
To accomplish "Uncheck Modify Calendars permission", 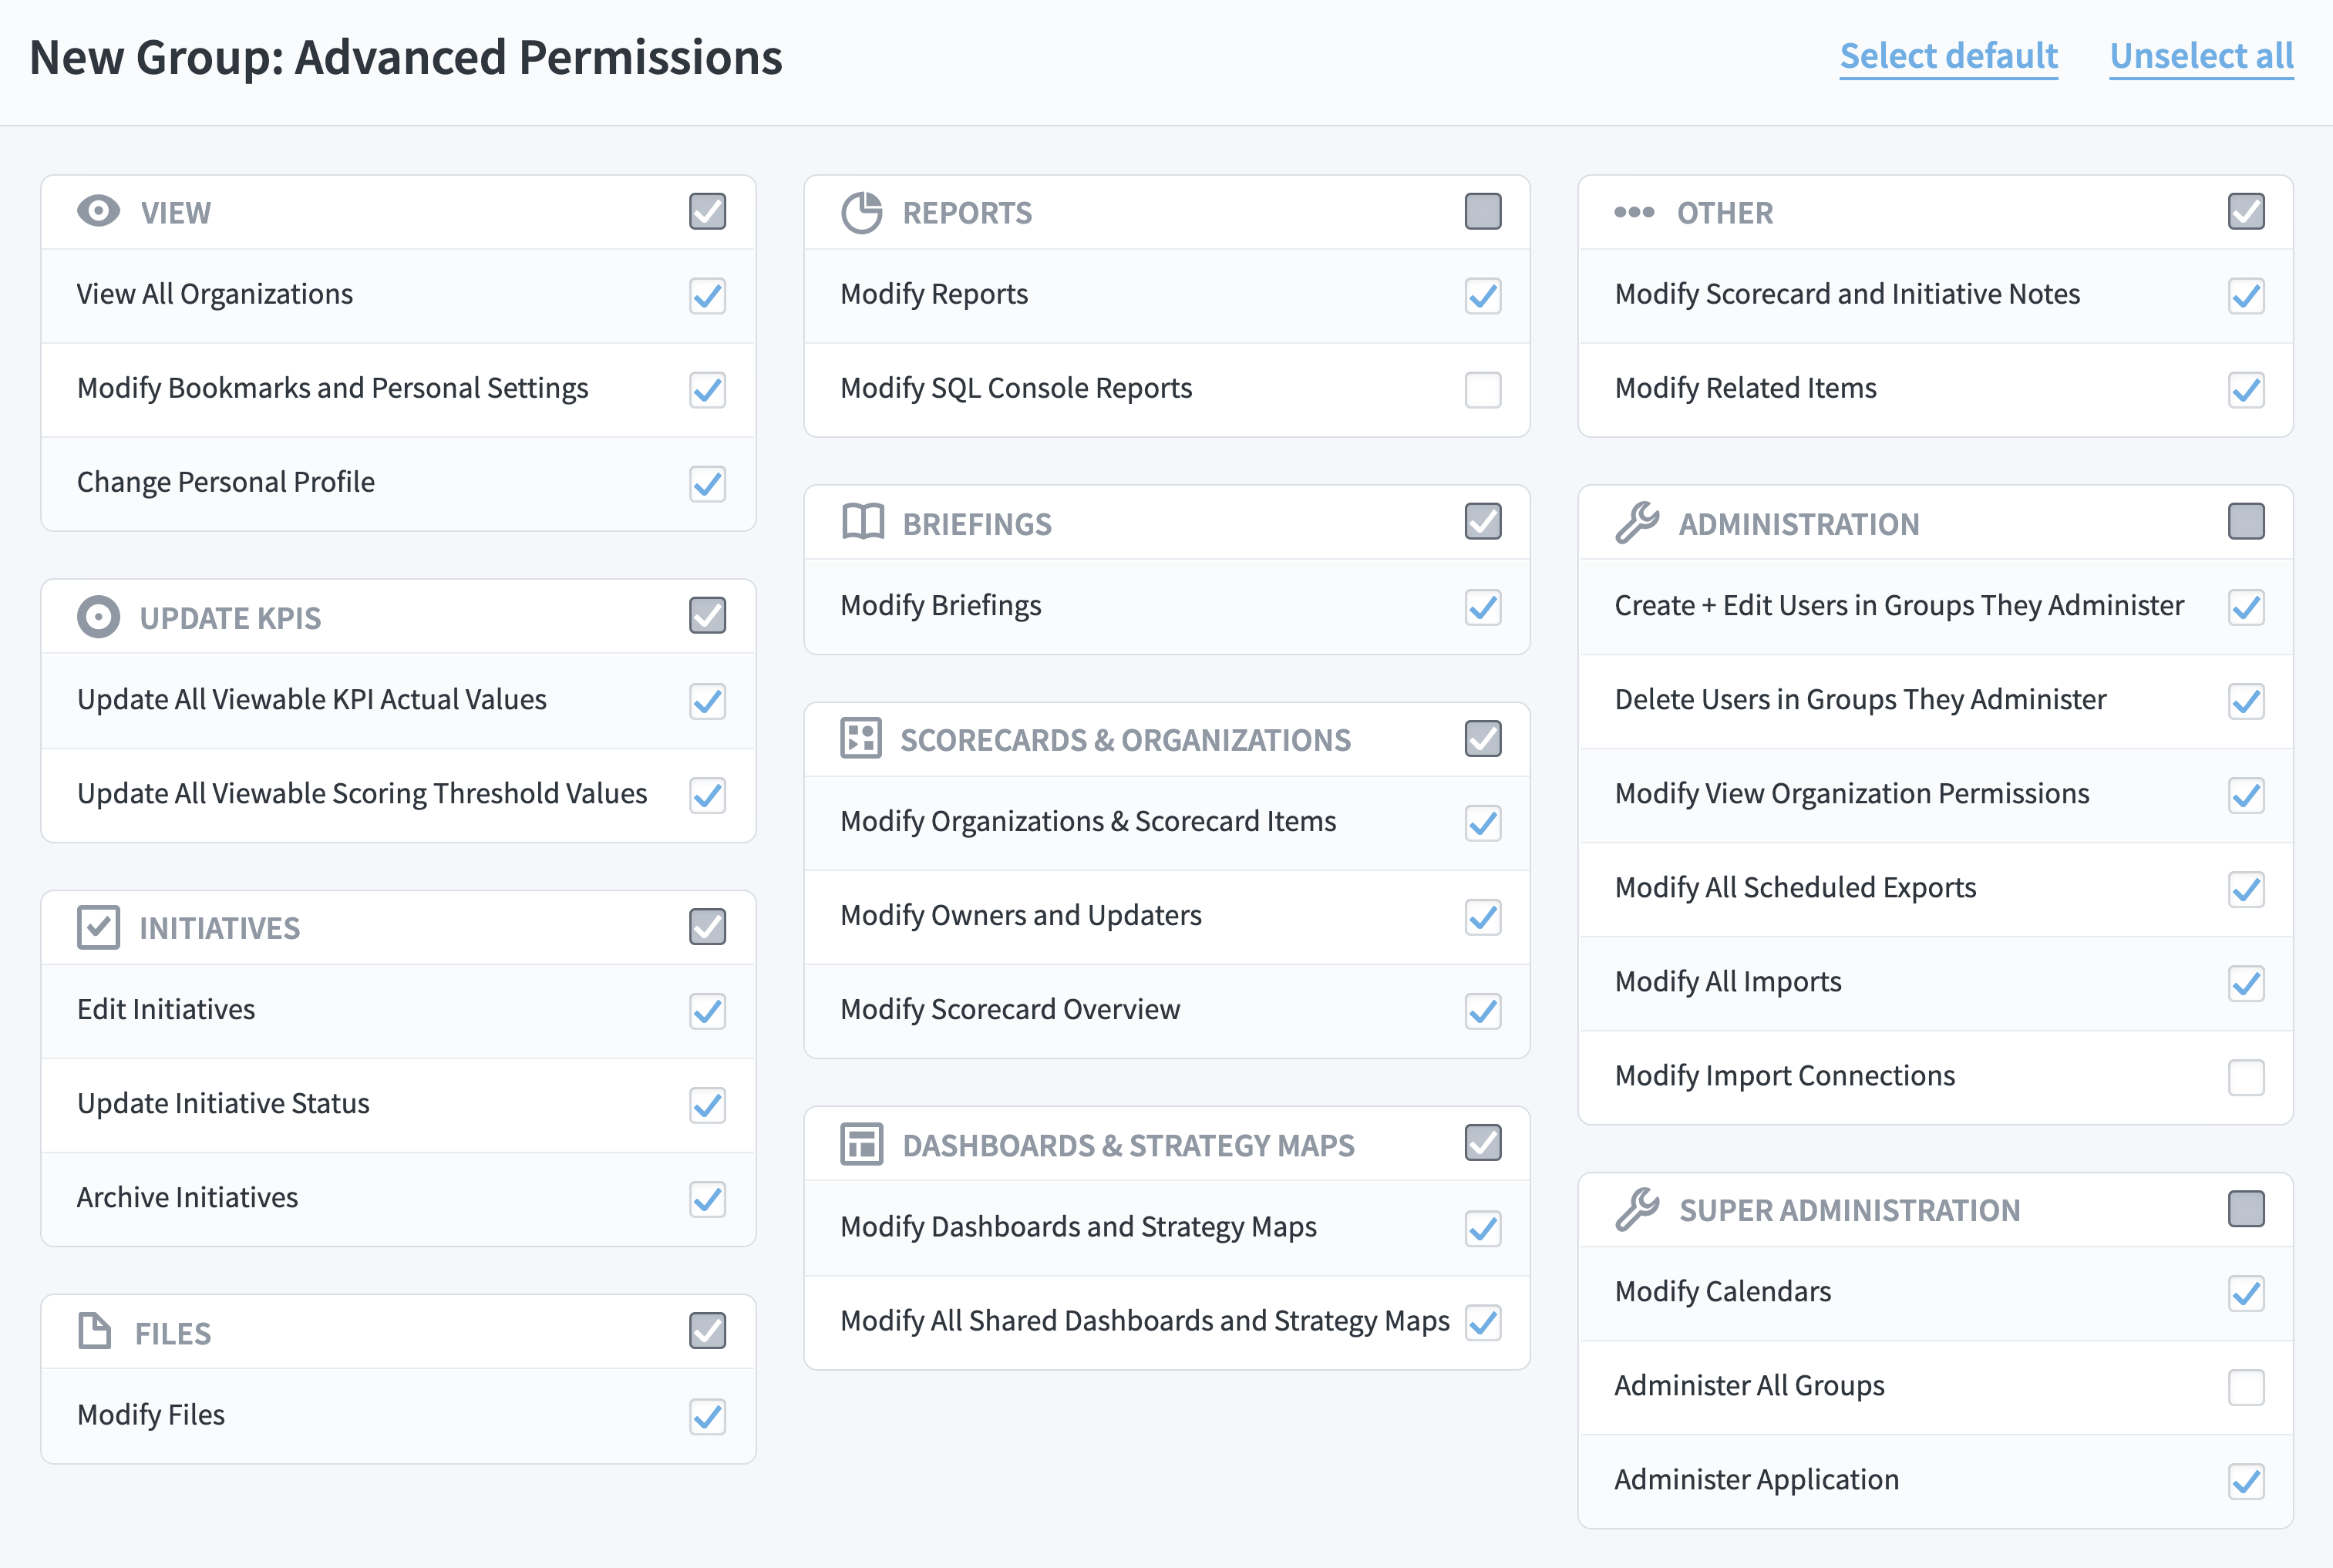I will (2246, 1293).
